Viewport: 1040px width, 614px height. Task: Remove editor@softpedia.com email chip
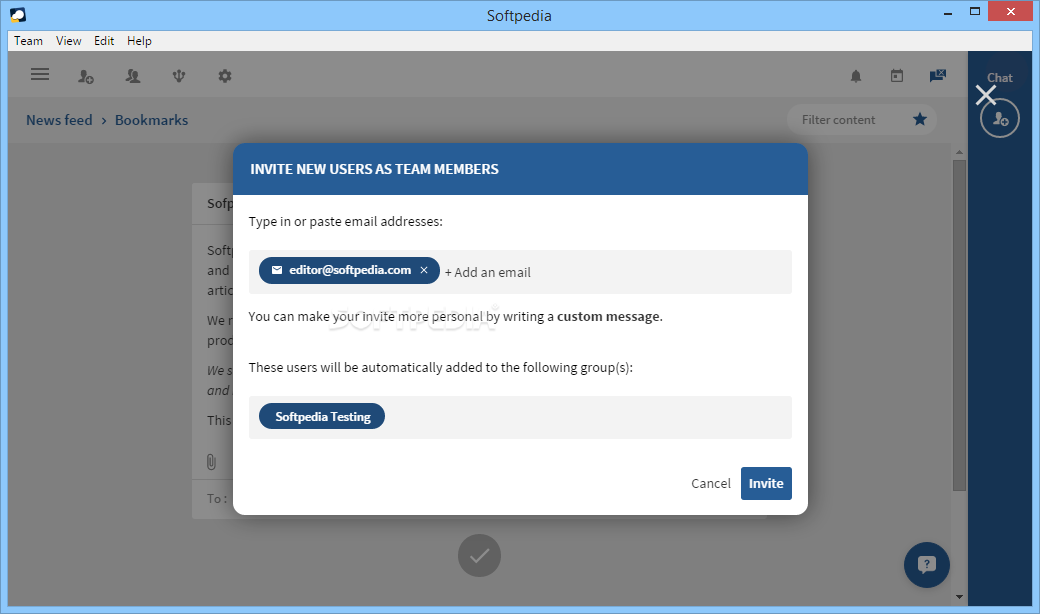(424, 270)
